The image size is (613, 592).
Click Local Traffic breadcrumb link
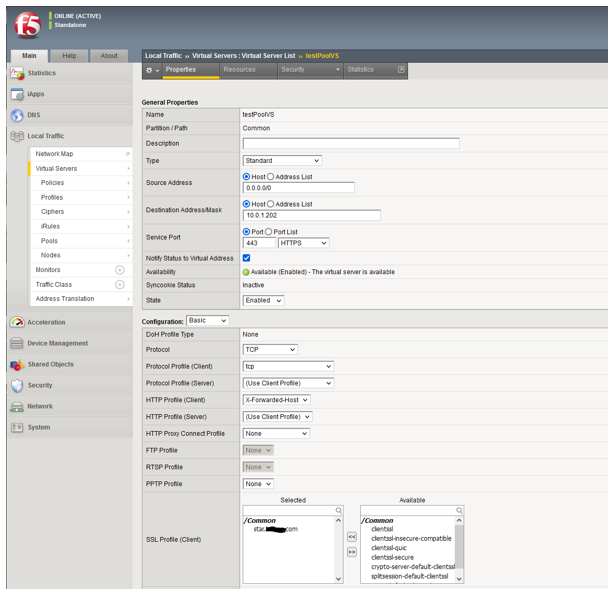[x=163, y=56]
